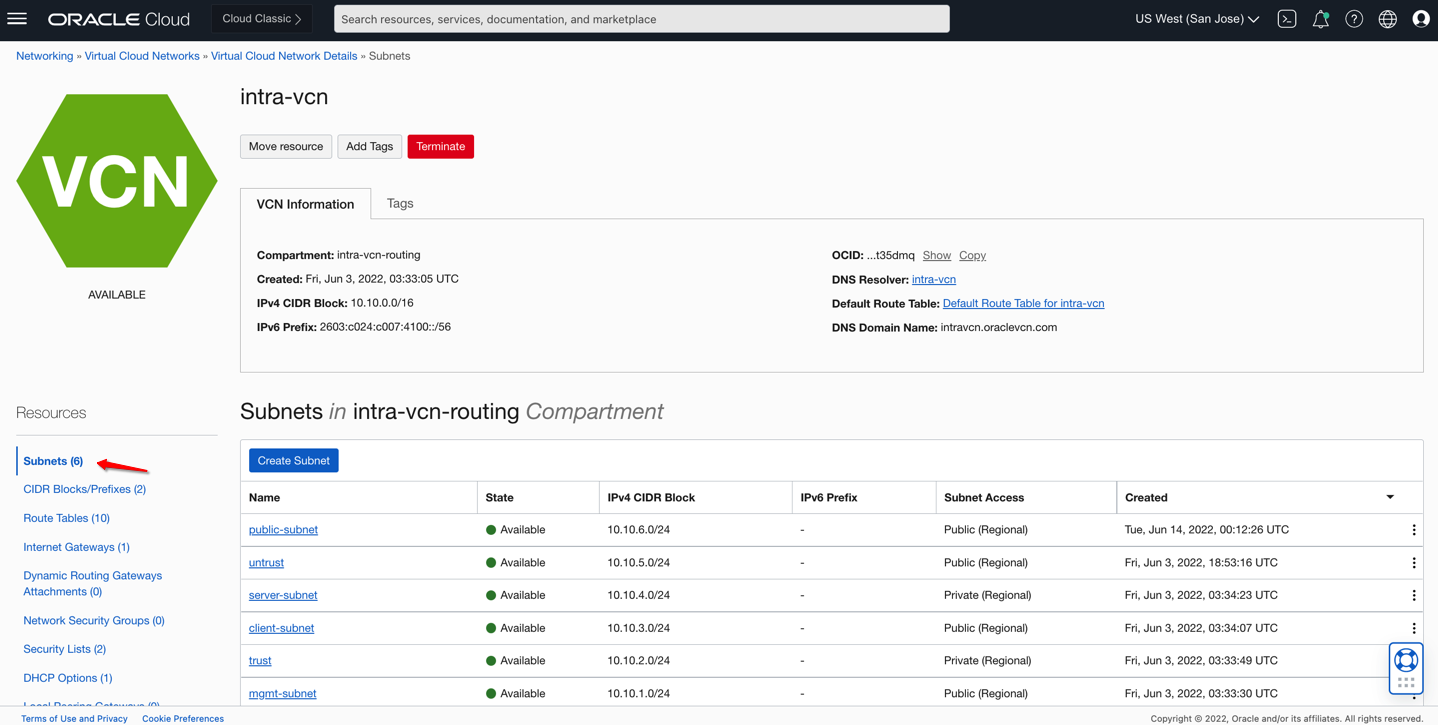Click the red Terminate button
Viewport: 1438px width, 725px height.
[x=440, y=146]
